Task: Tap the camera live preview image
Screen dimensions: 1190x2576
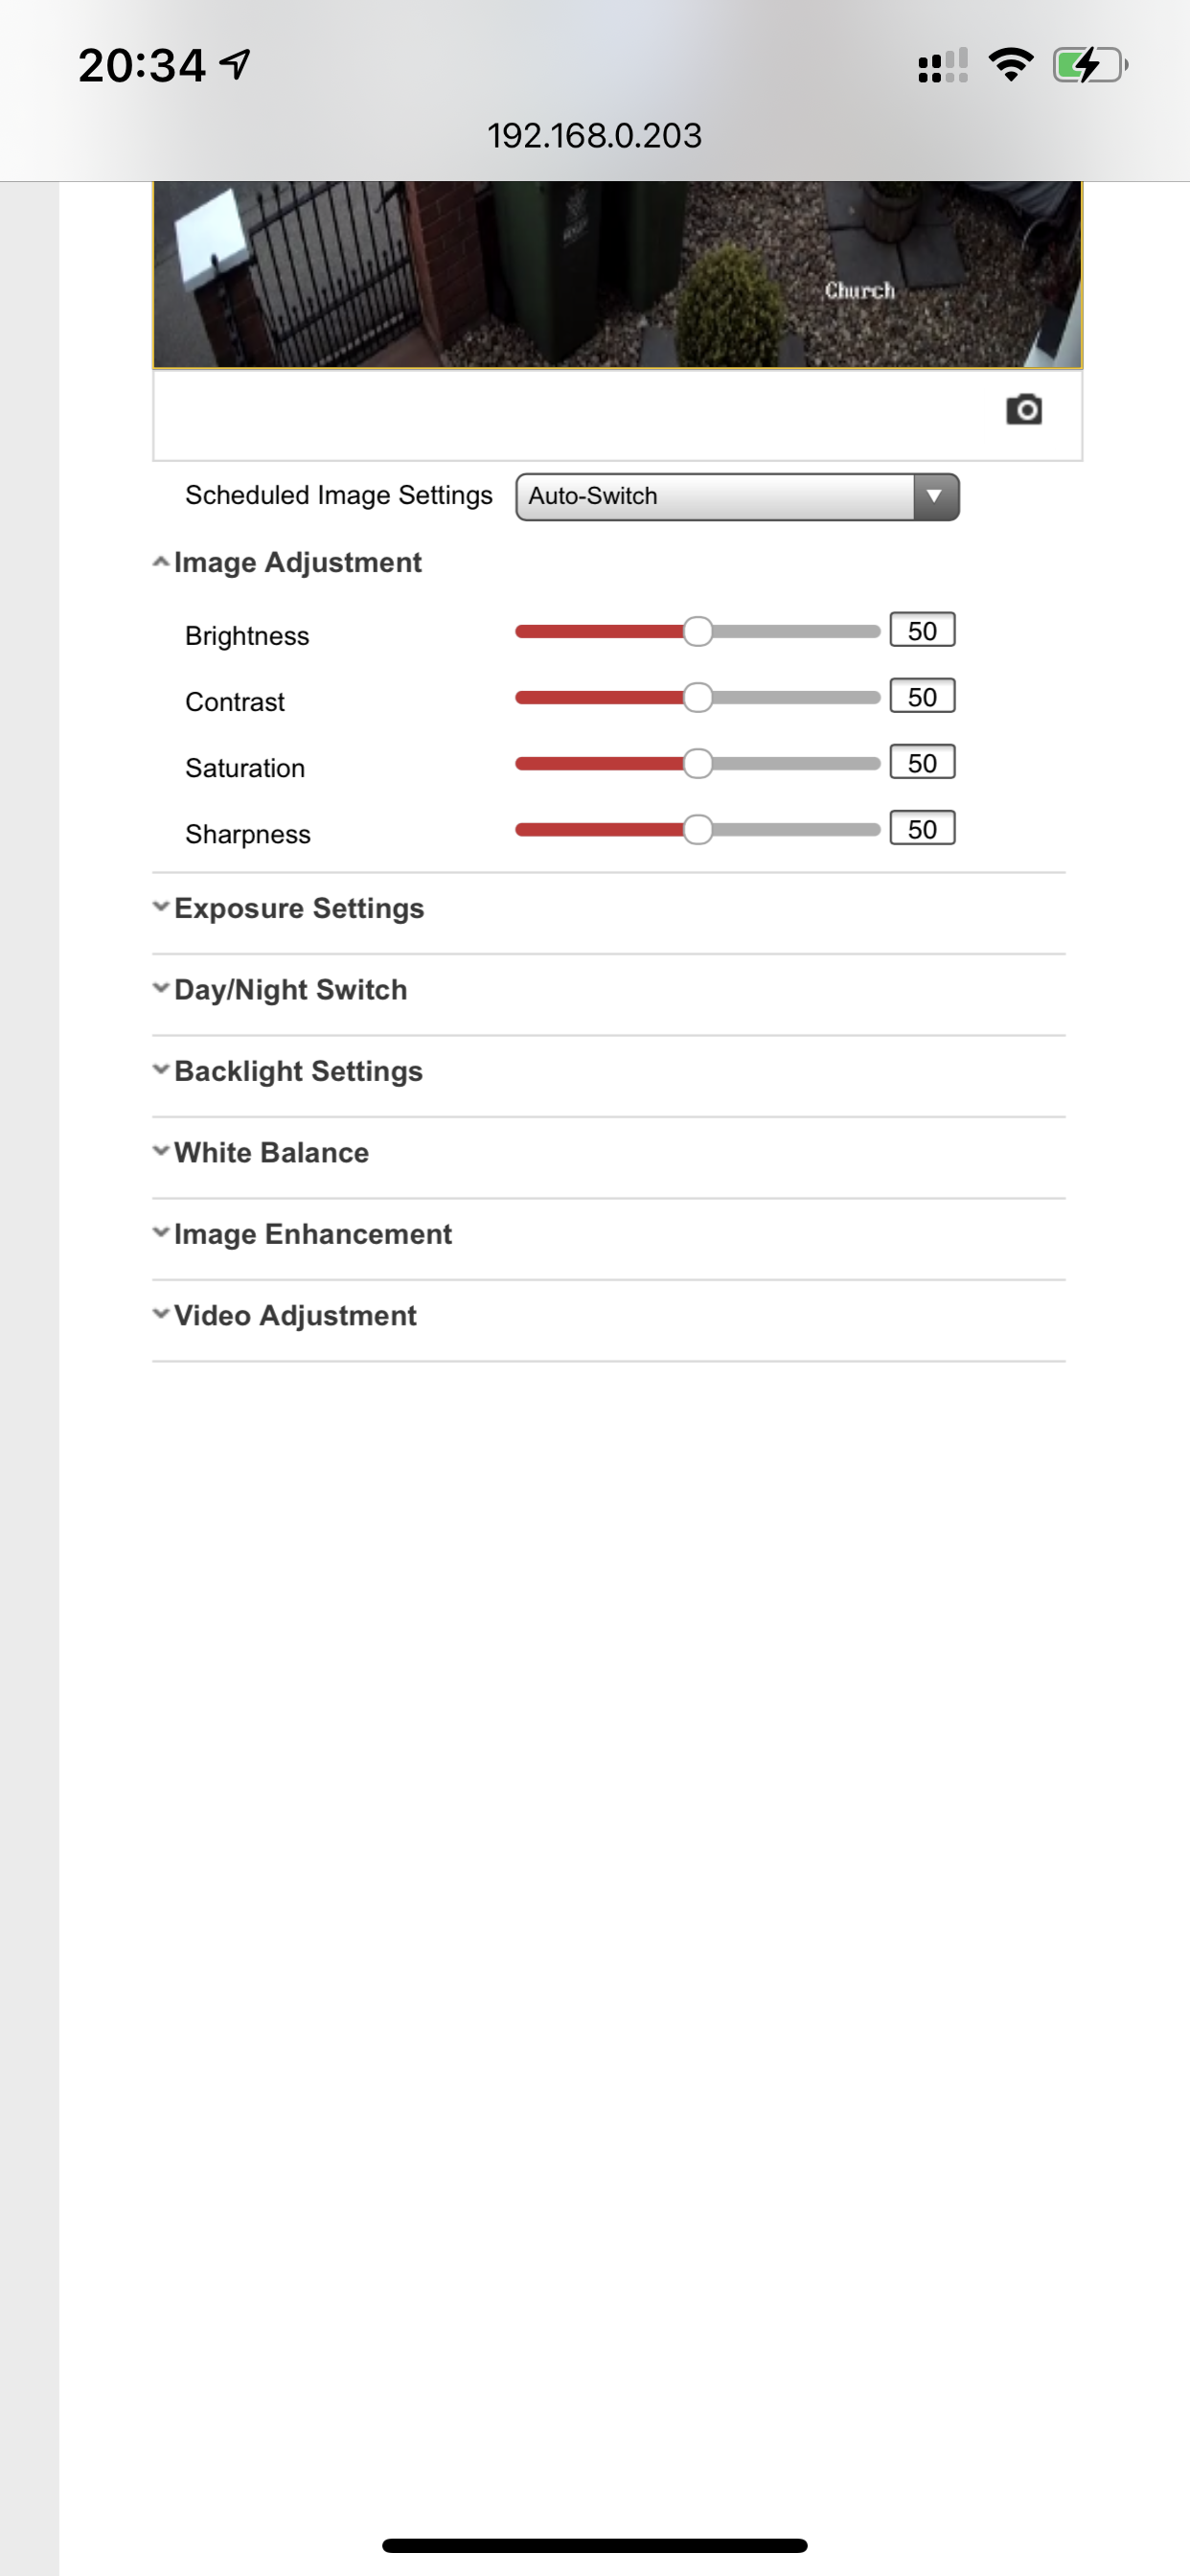Action: 617,274
